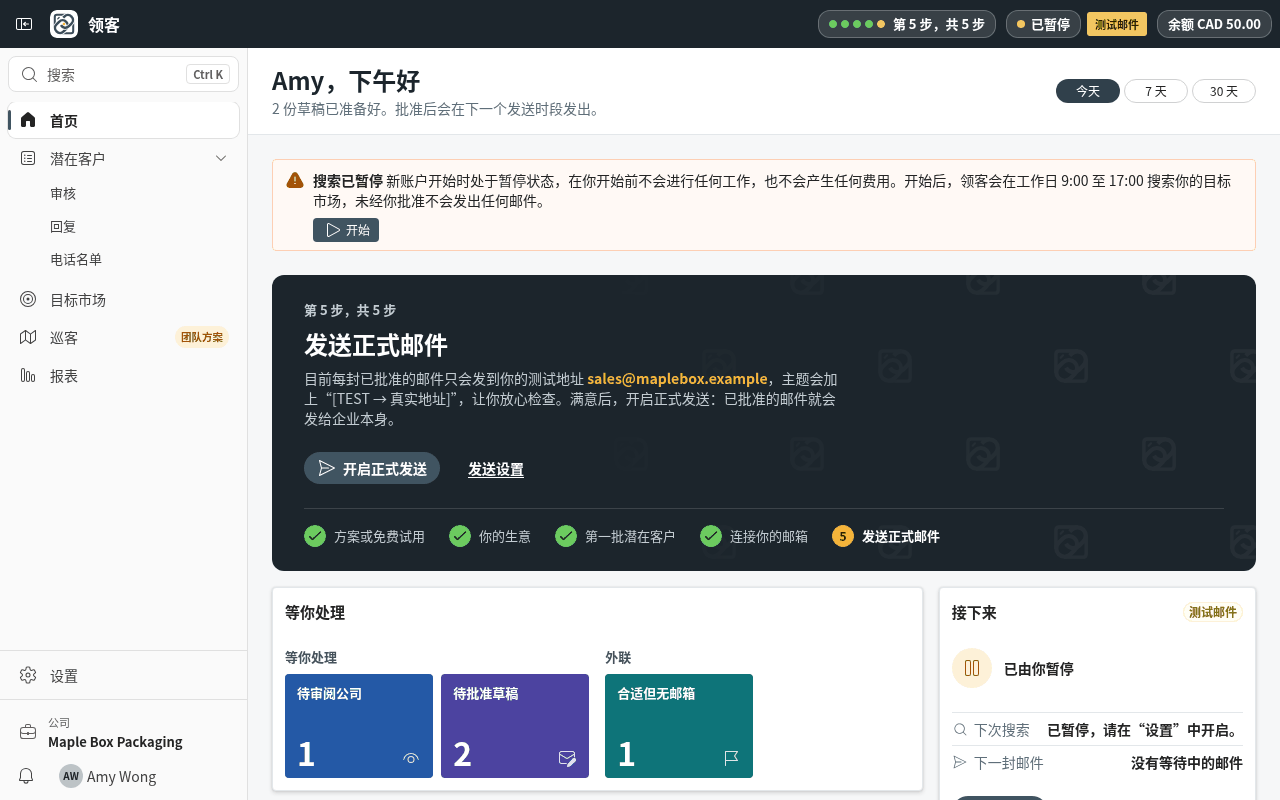This screenshot has height=800, width=1280.
Task: Click the AW user avatar
Action: tap(71, 776)
